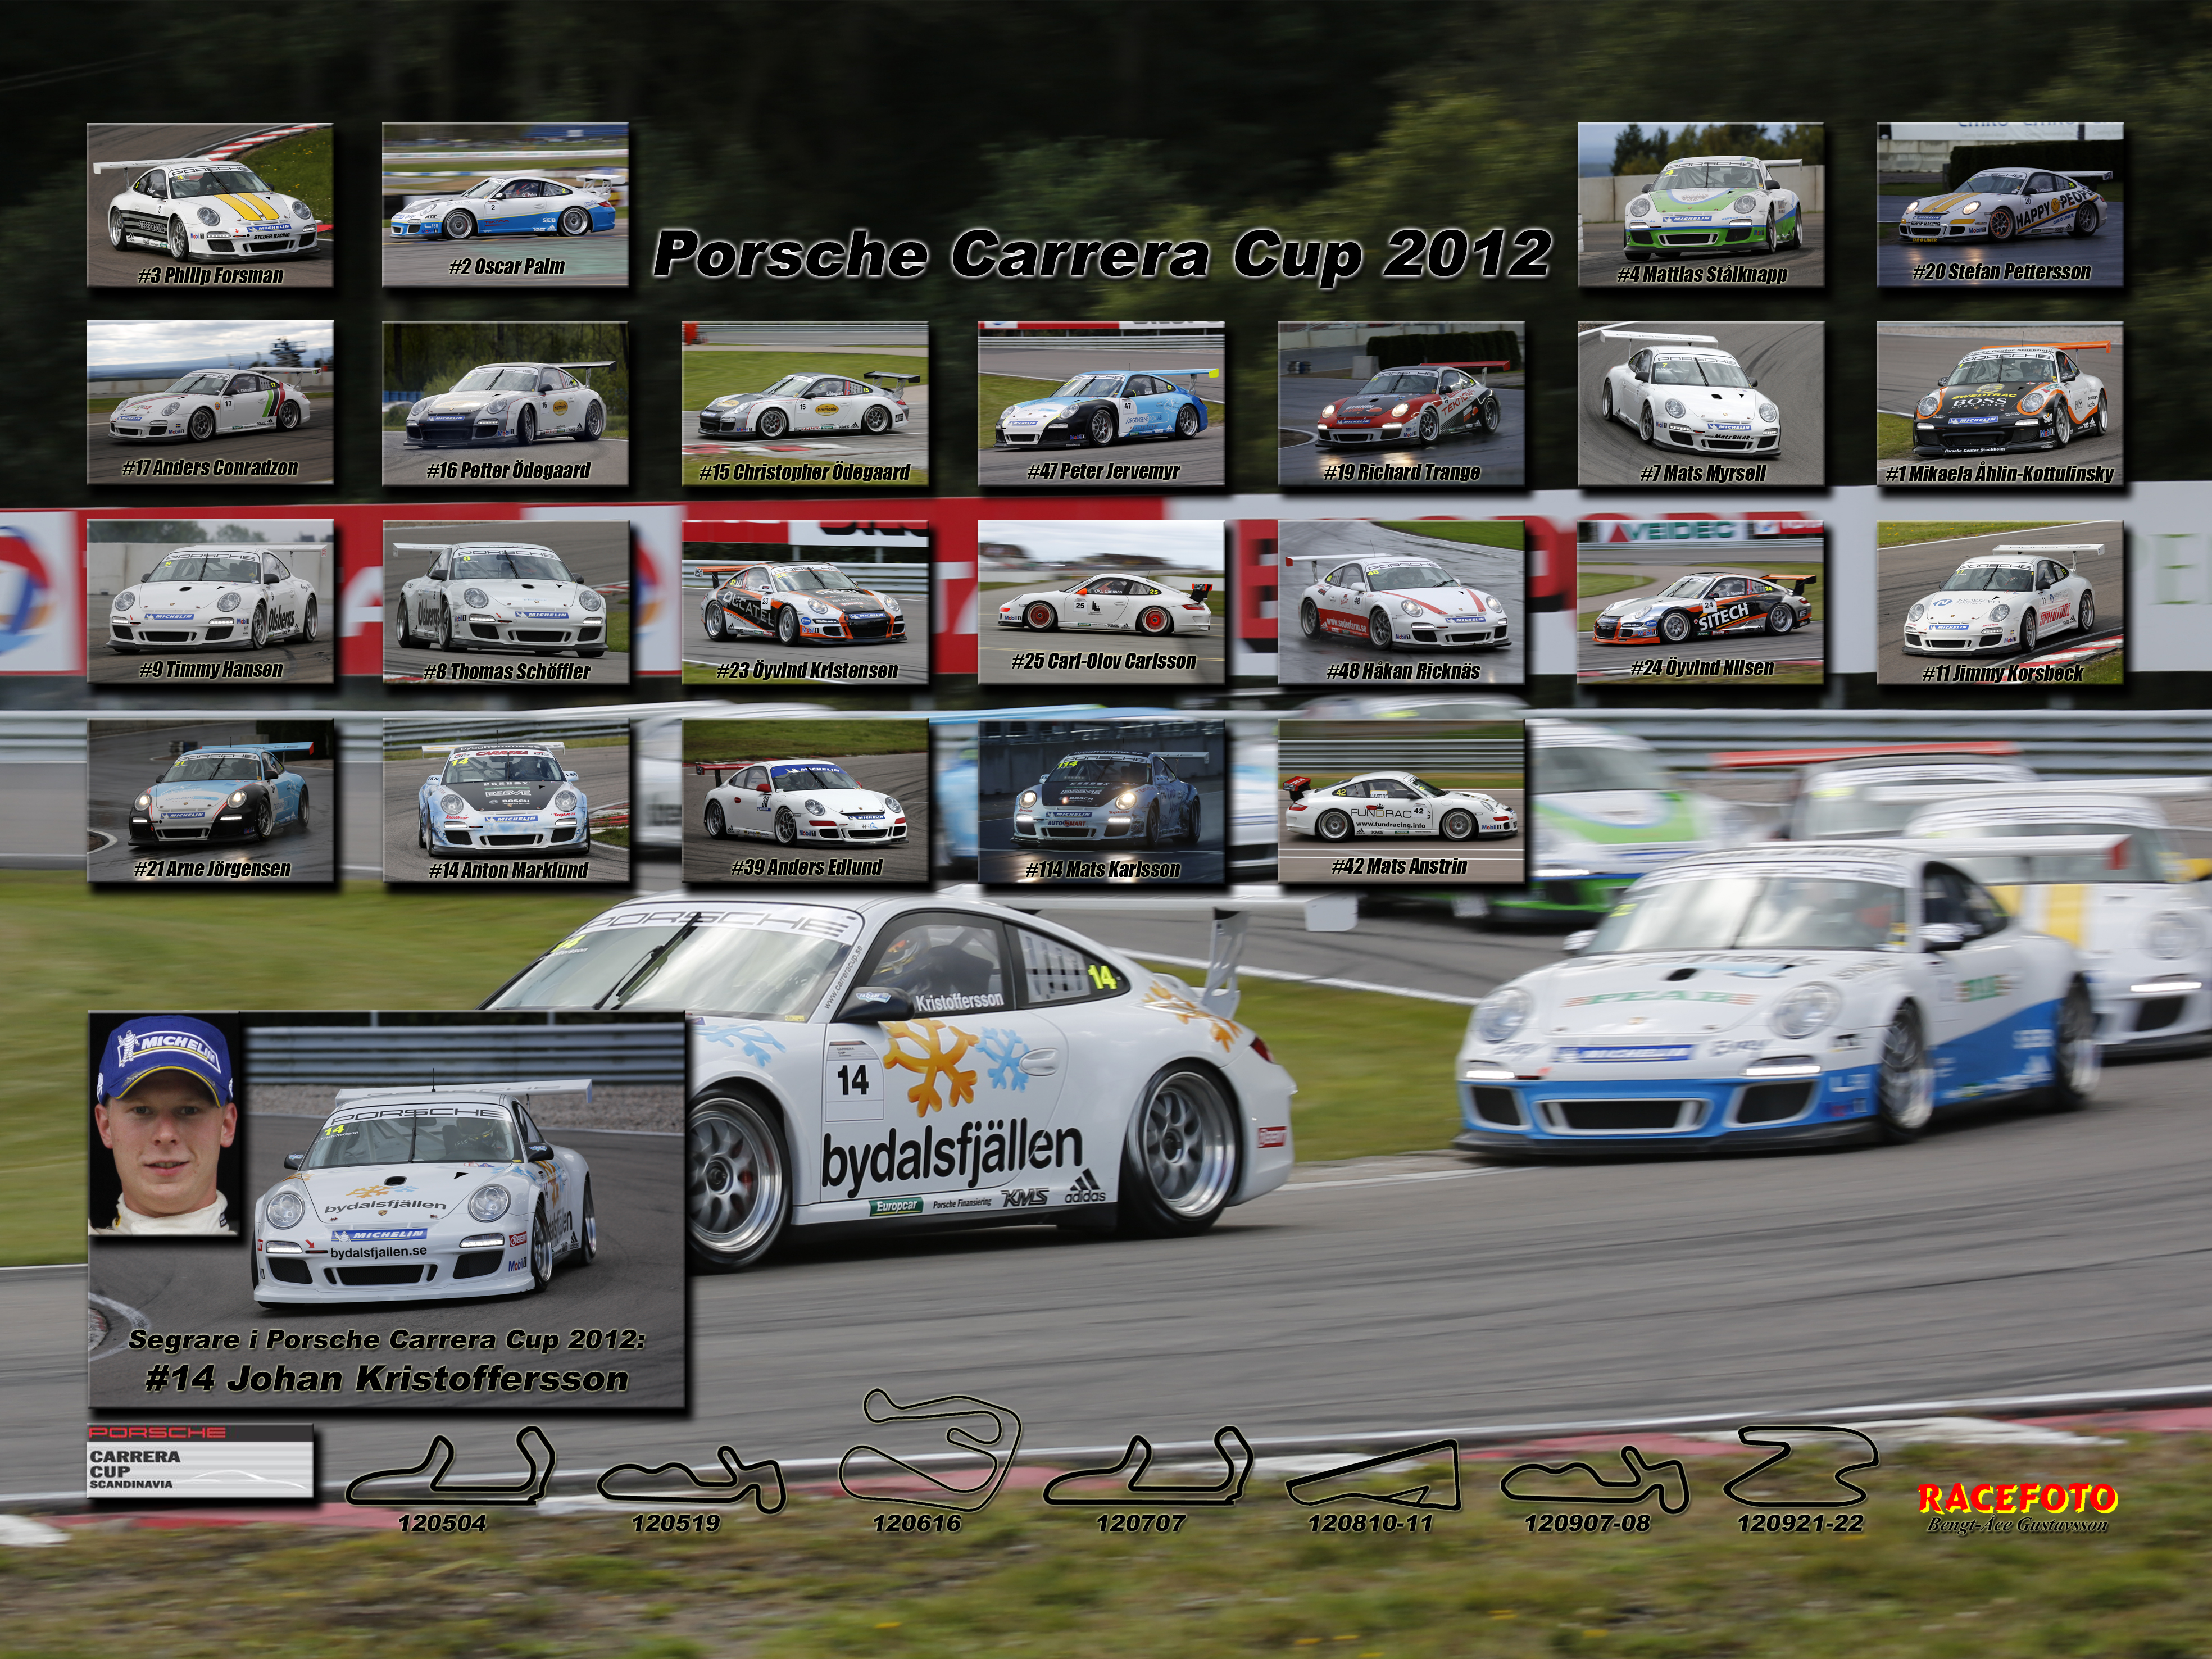
Task: Click the race date label 120707
Action: (x=1141, y=1523)
